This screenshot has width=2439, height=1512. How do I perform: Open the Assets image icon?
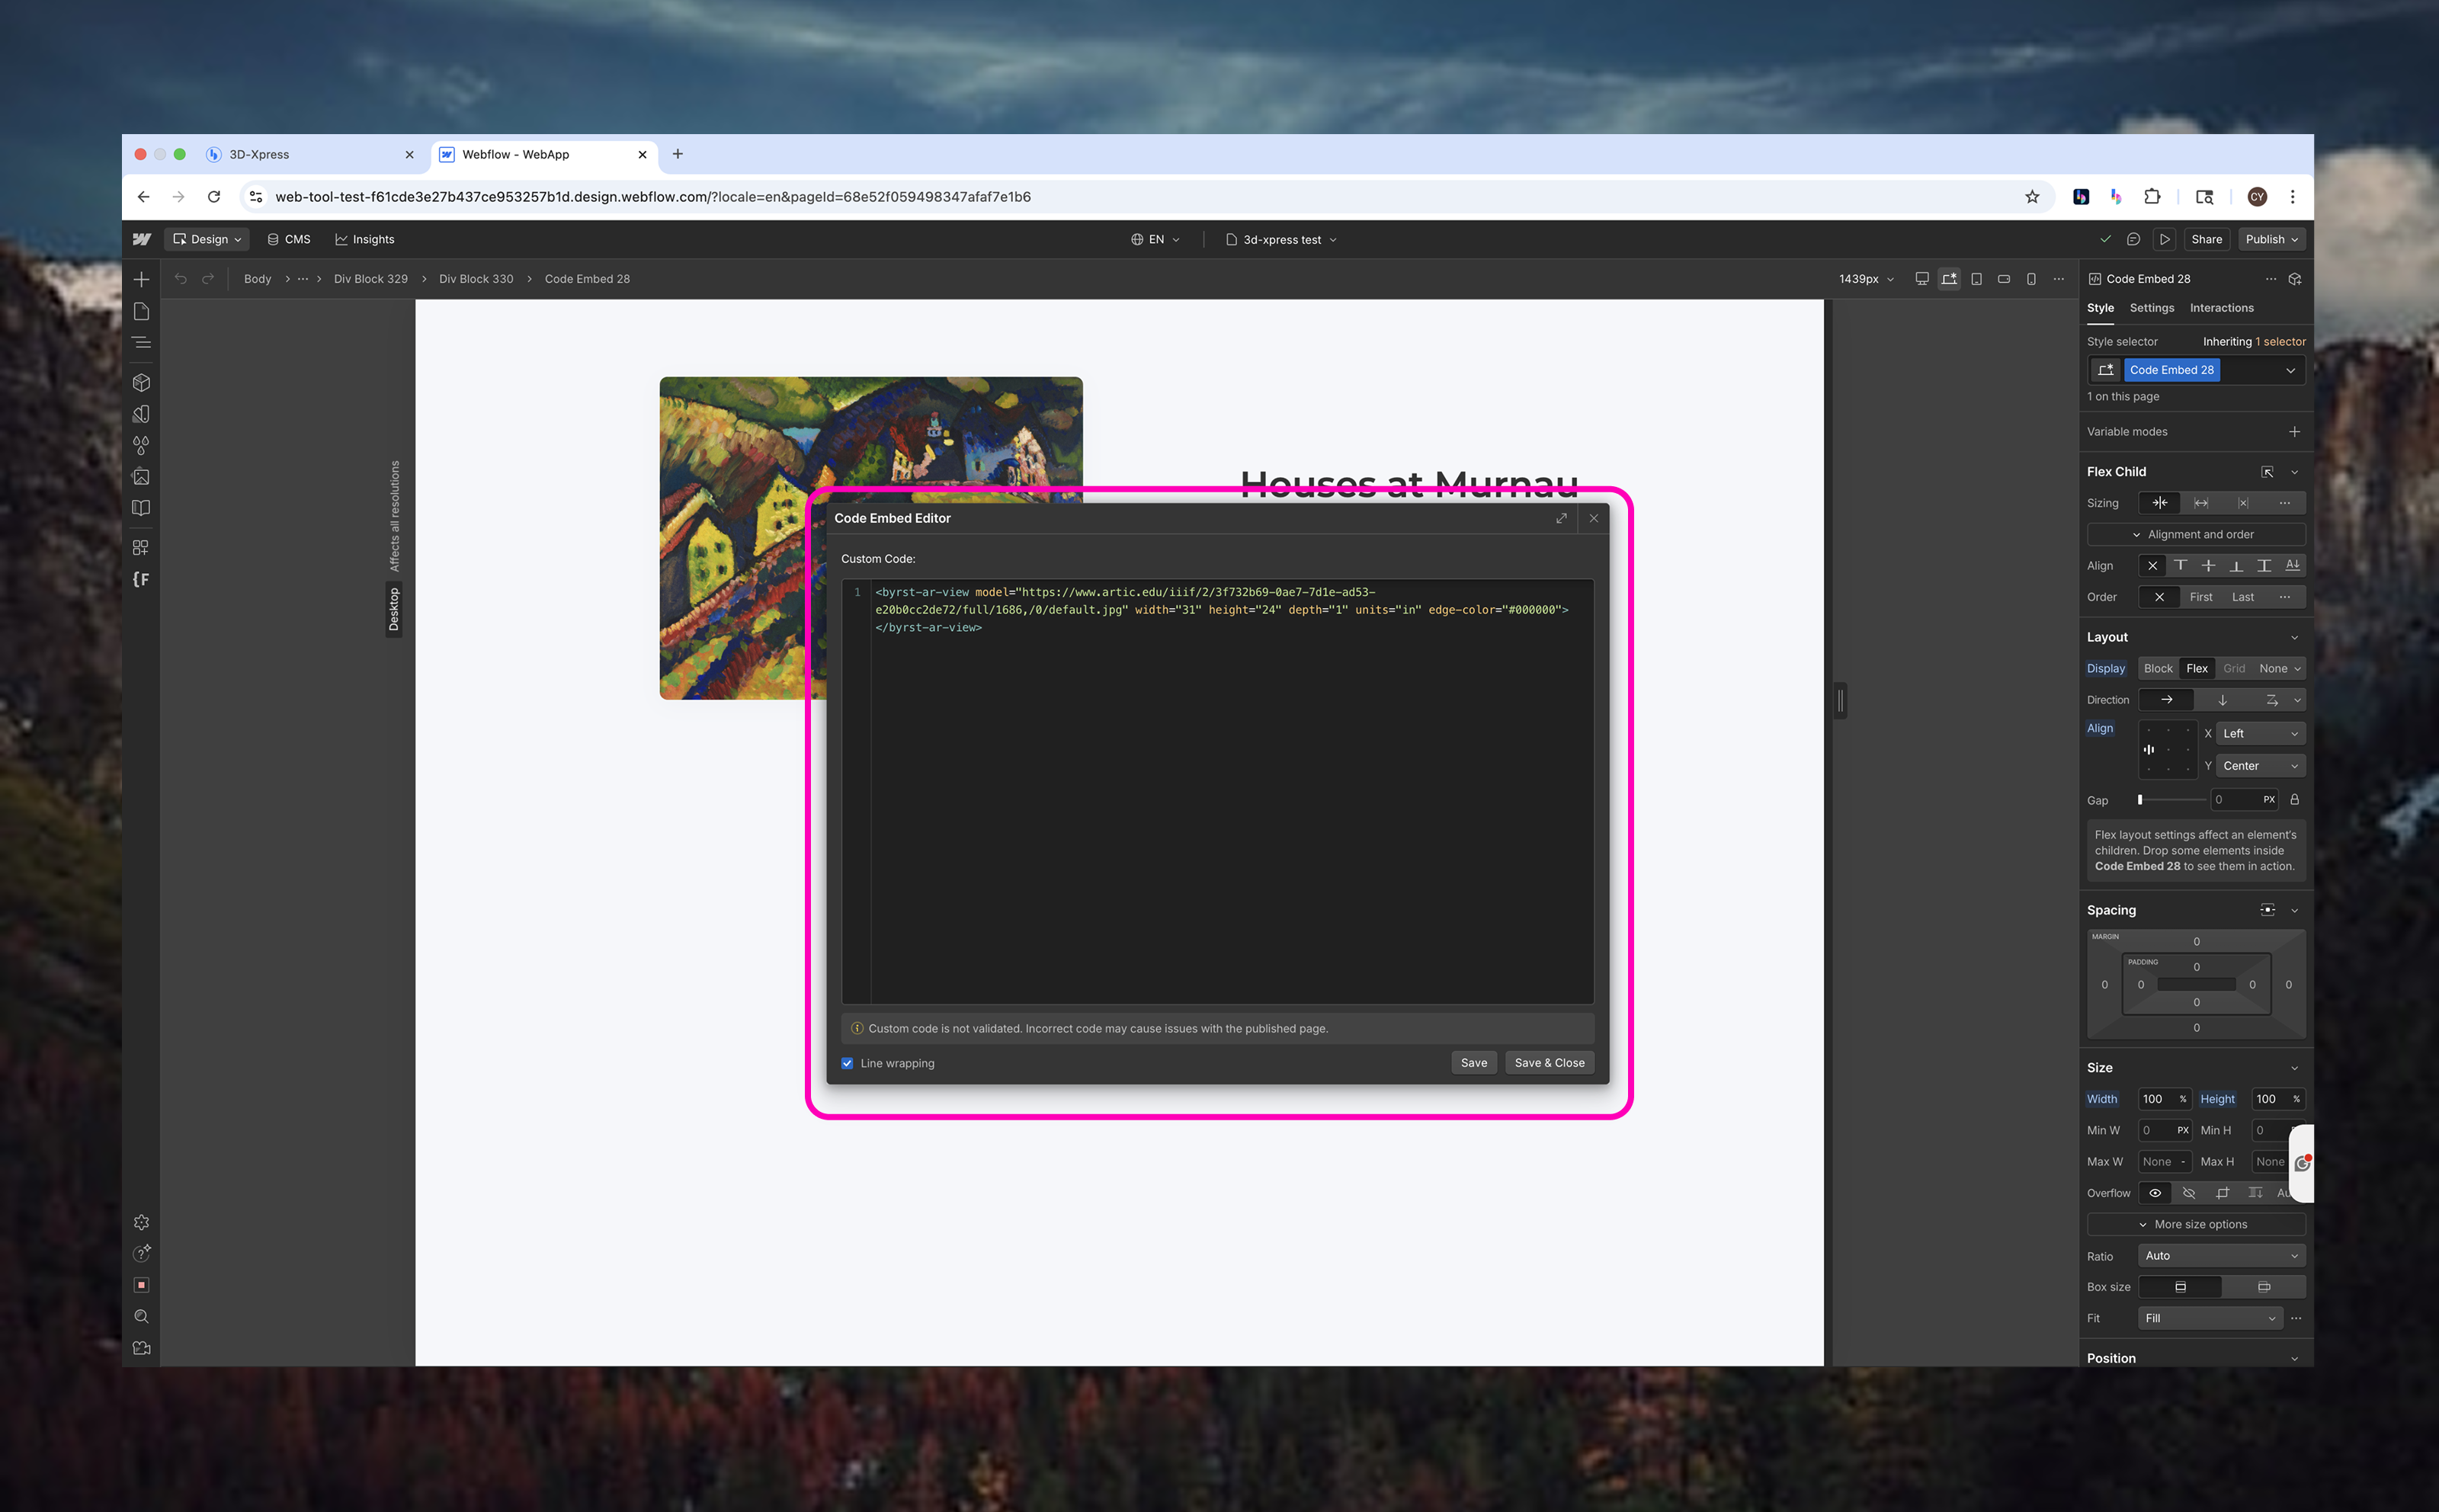pos(141,477)
